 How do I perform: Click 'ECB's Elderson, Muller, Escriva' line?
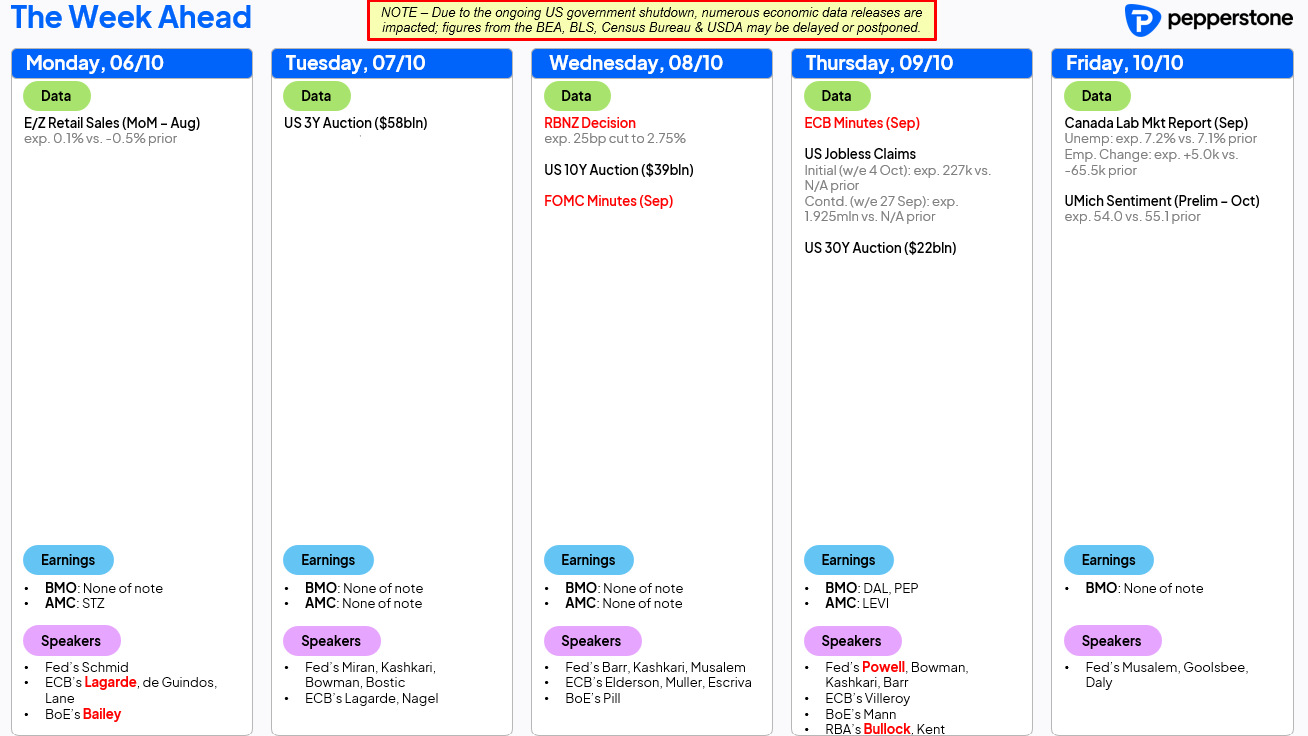[x=658, y=683]
